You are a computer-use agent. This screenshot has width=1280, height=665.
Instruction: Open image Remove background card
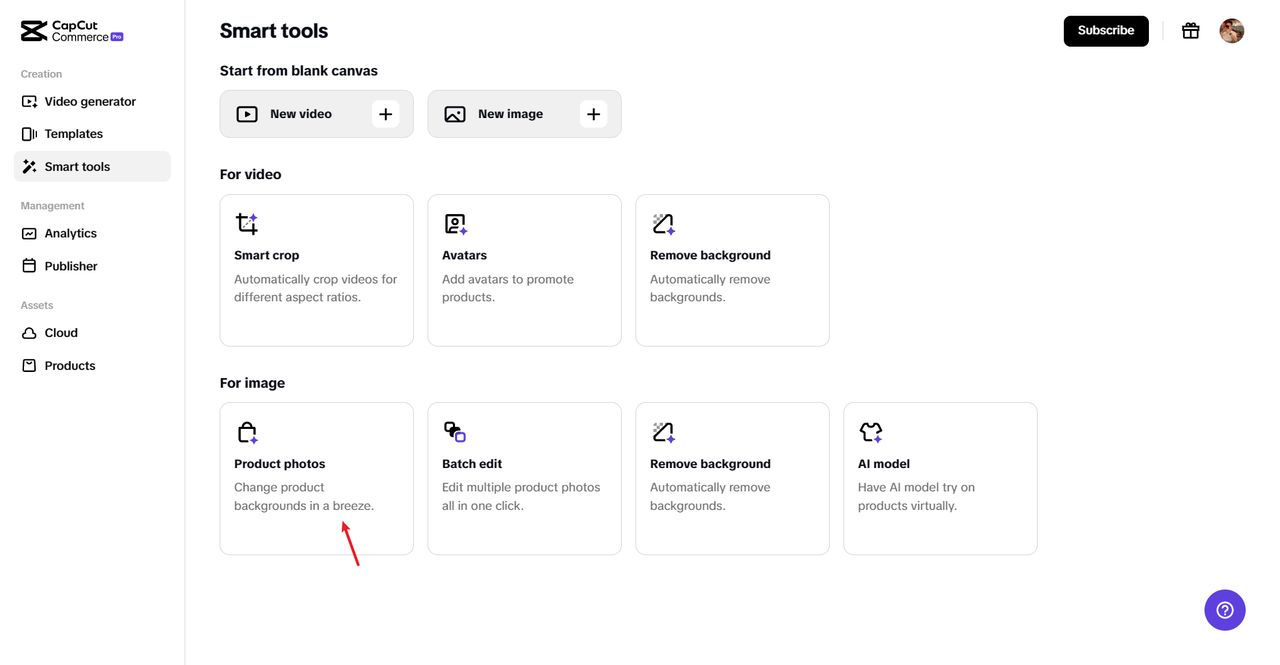(732, 478)
